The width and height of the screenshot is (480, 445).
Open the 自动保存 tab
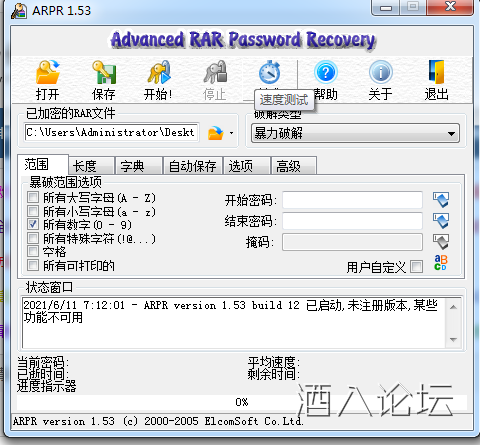(193, 166)
